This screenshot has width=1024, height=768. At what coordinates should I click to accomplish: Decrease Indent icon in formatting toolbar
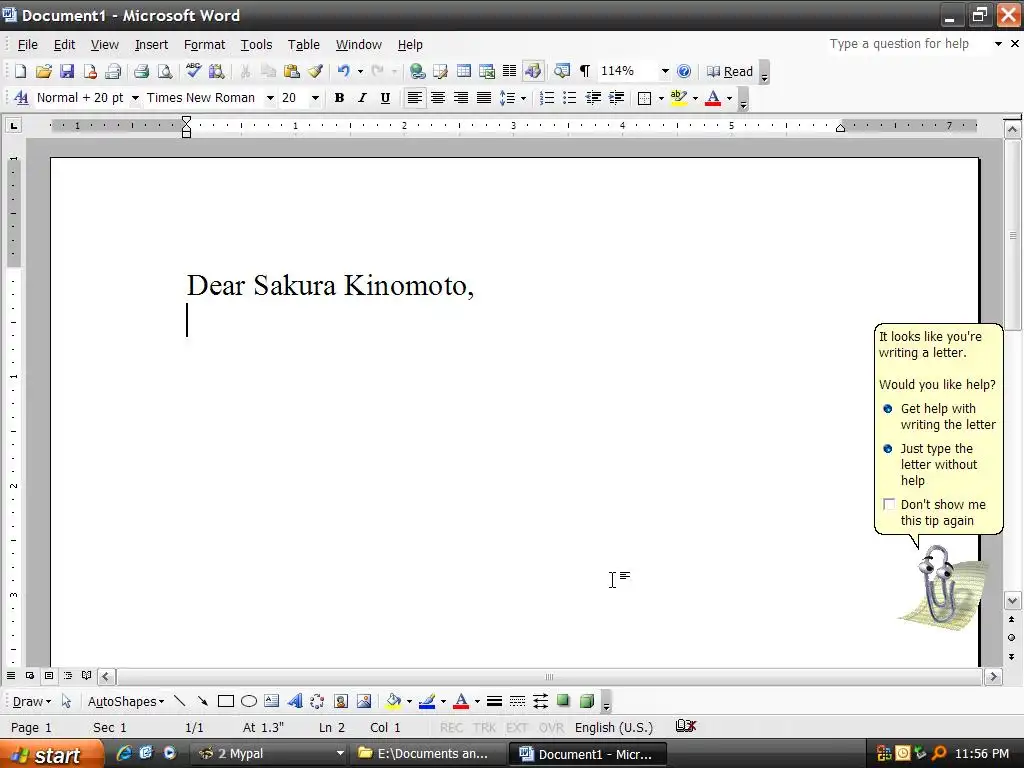593,98
